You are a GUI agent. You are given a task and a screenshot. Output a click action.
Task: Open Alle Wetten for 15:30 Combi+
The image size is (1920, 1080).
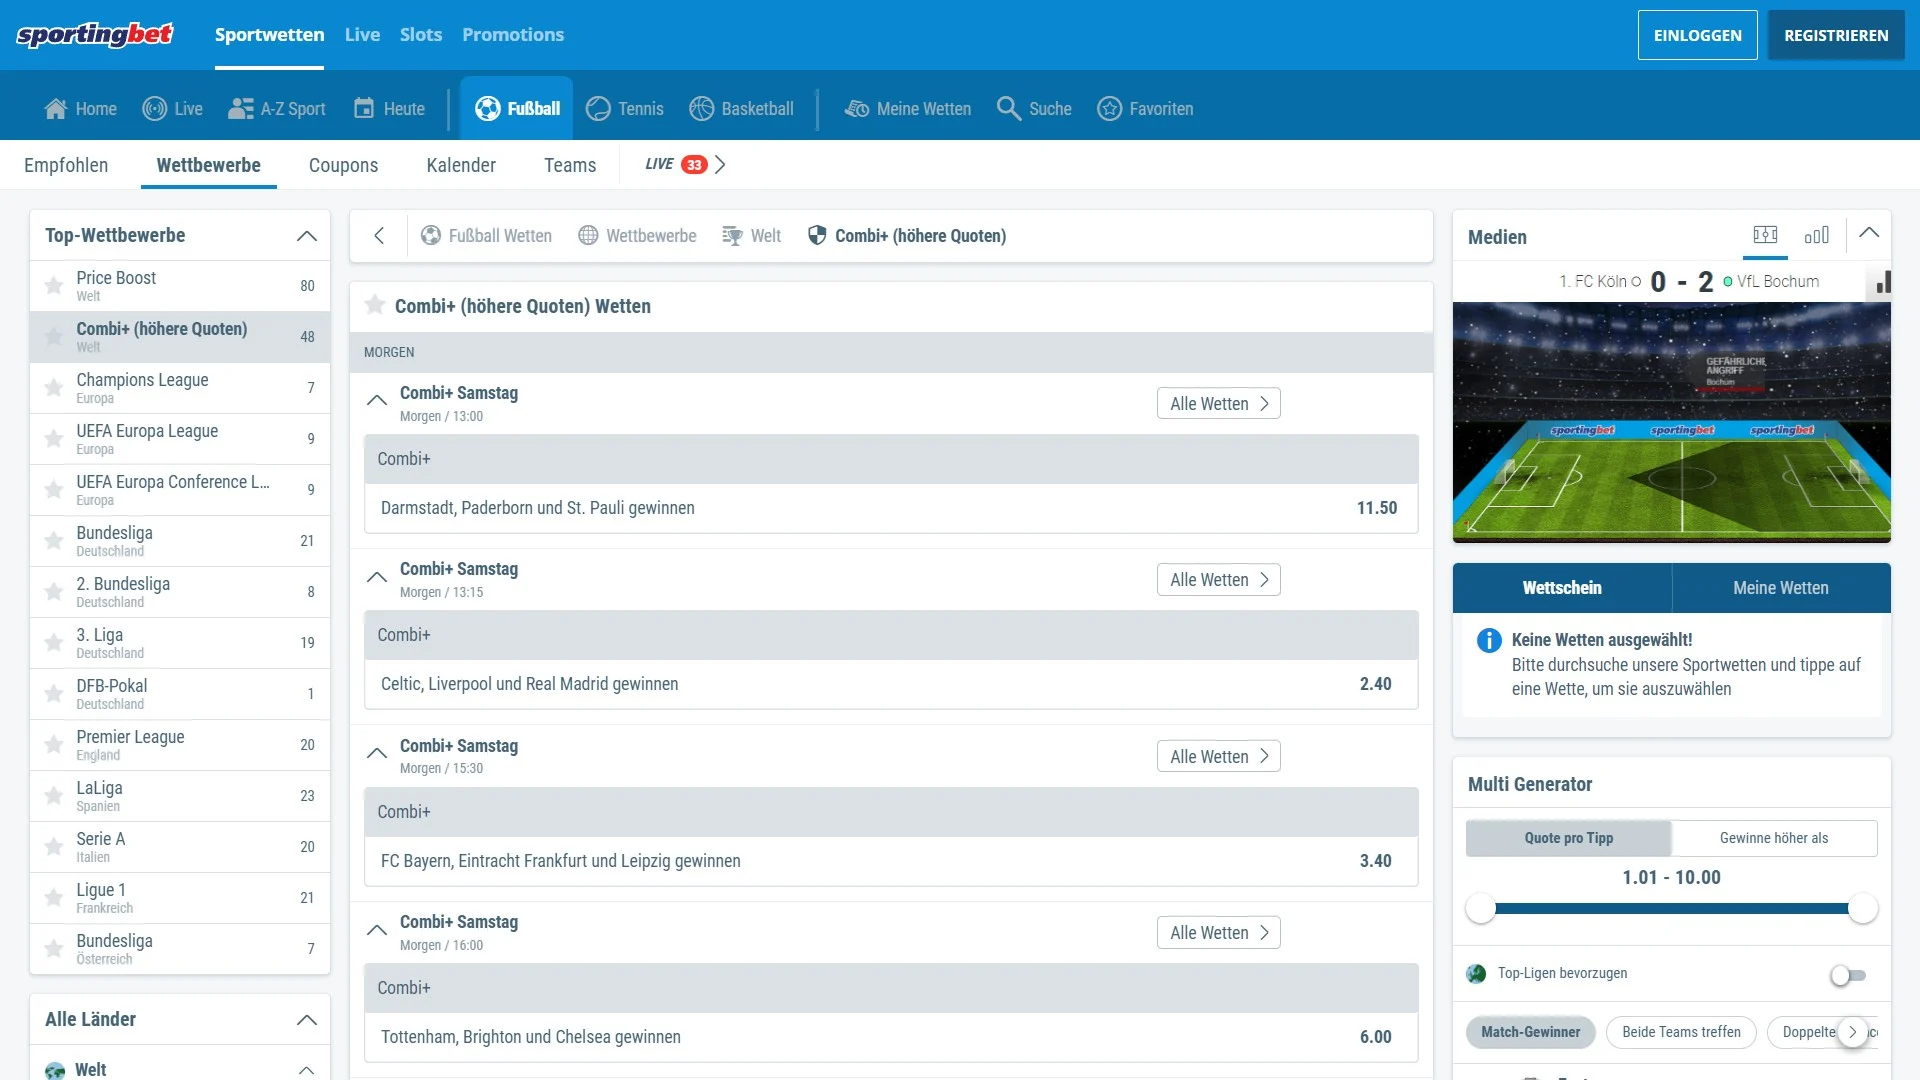(x=1218, y=757)
